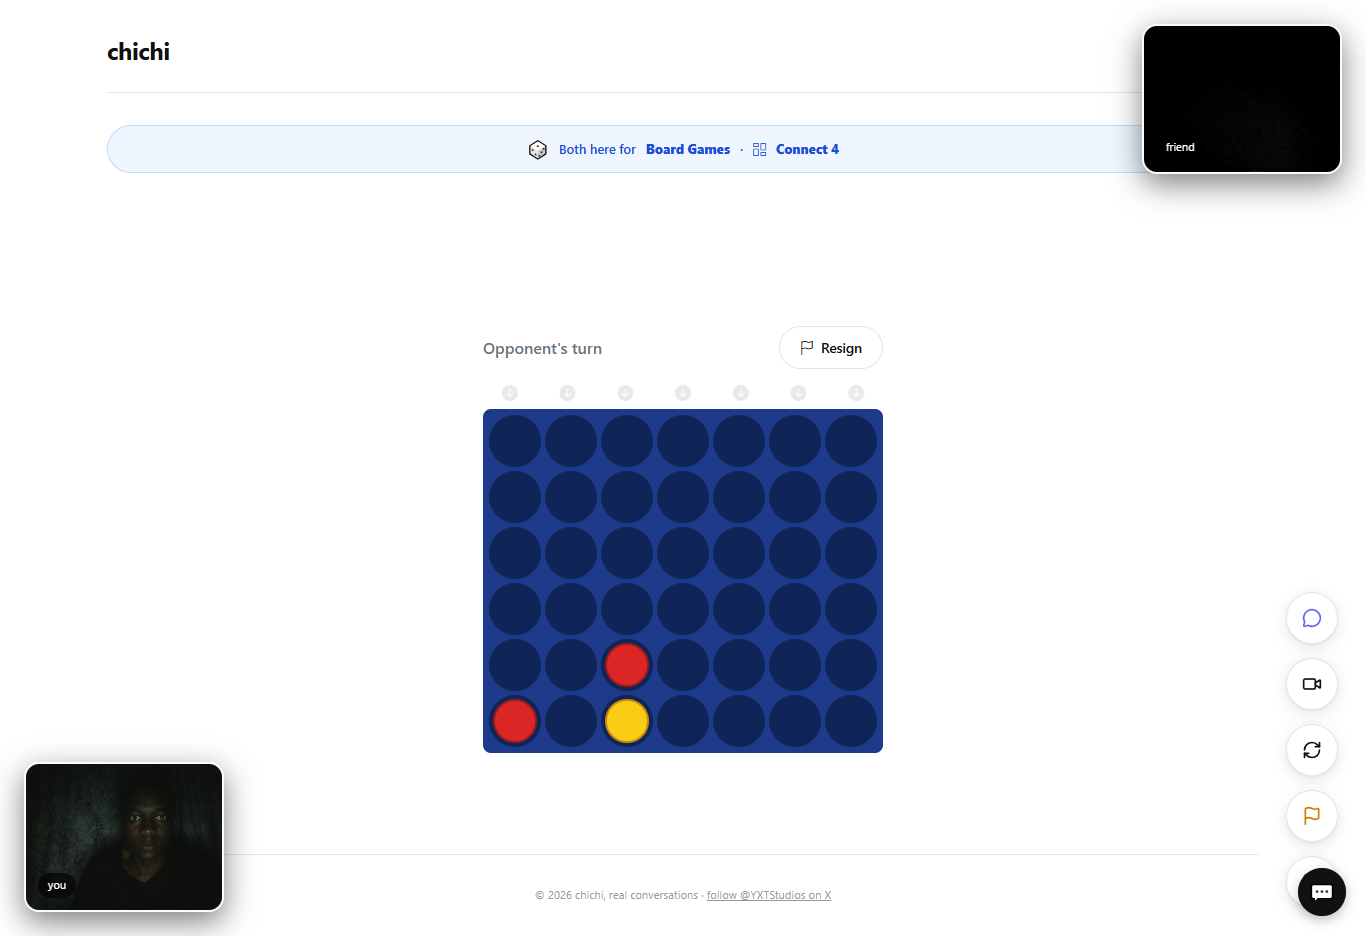Click the dice icon in the banner
This screenshot has width=1366, height=936.
[538, 149]
